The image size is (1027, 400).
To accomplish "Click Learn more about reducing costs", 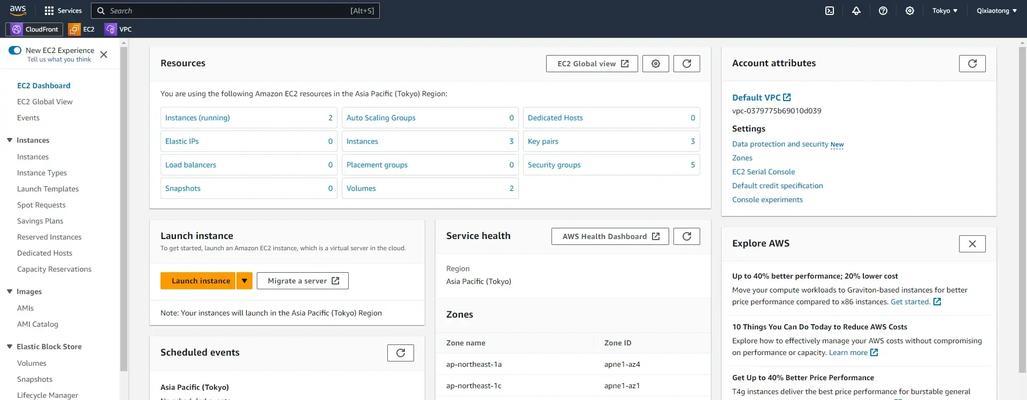I will pos(853,352).
